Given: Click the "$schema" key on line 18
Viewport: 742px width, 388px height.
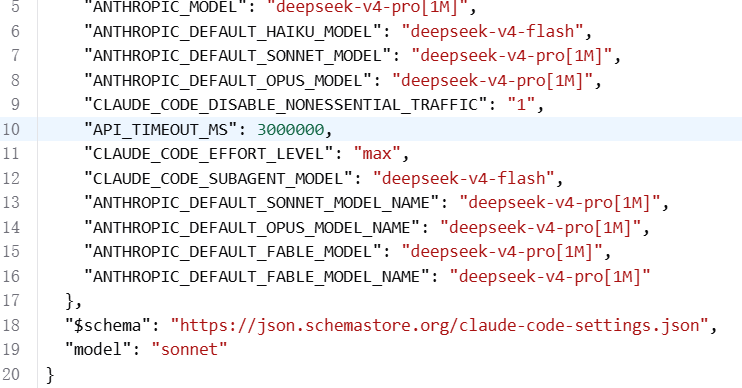Looking at the screenshot, I should [x=108, y=326].
